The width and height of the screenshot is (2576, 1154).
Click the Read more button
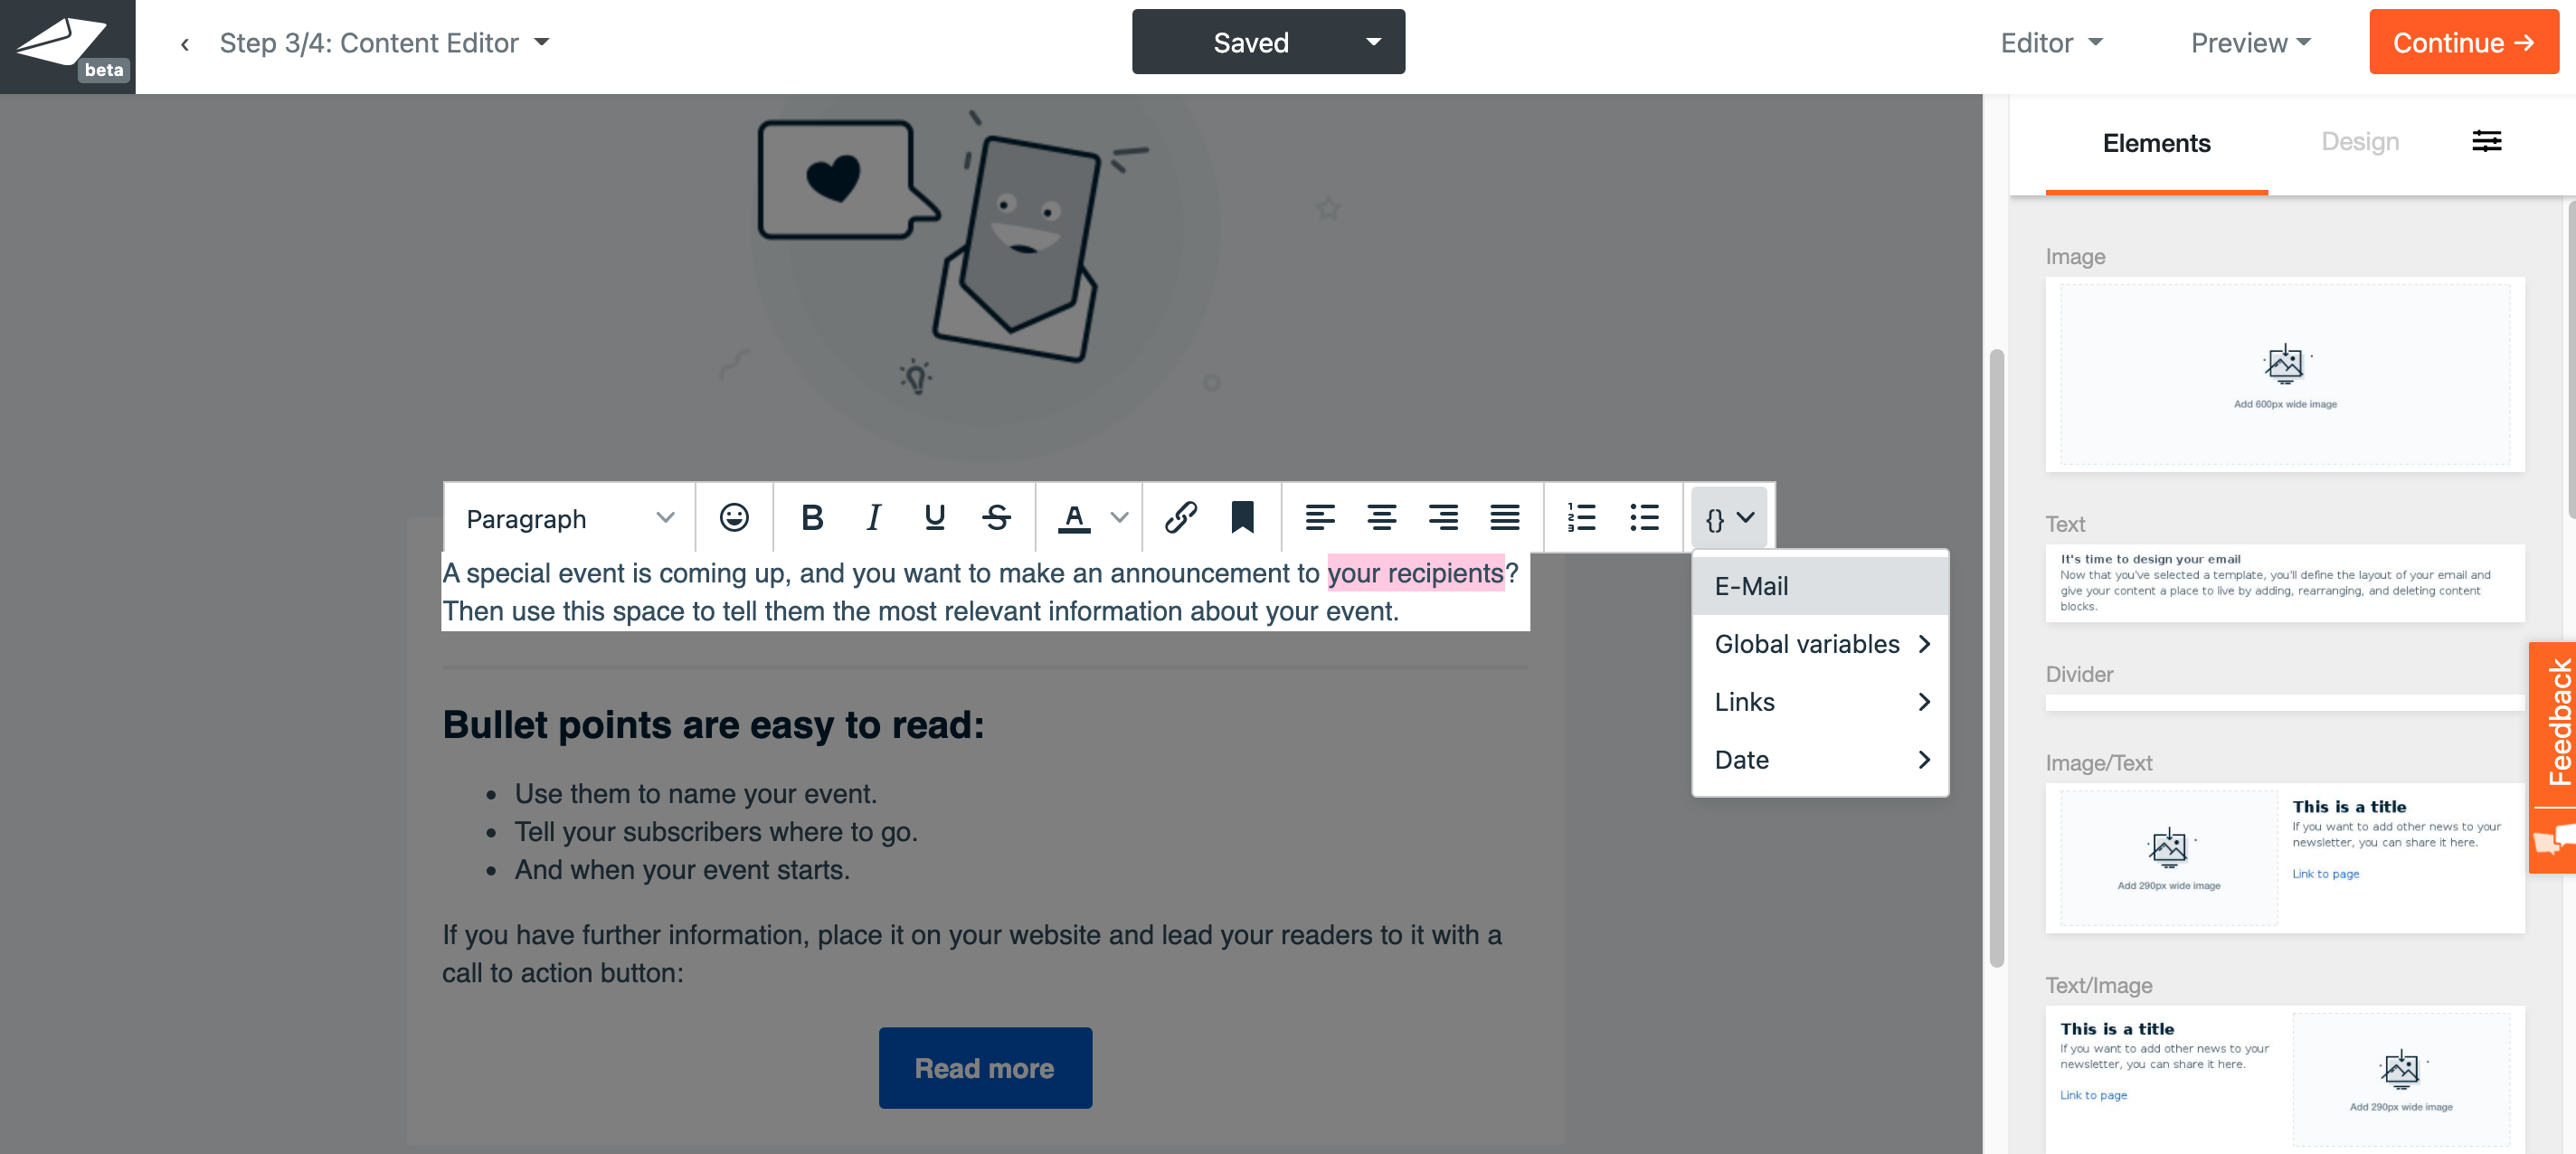pyautogui.click(x=984, y=1067)
